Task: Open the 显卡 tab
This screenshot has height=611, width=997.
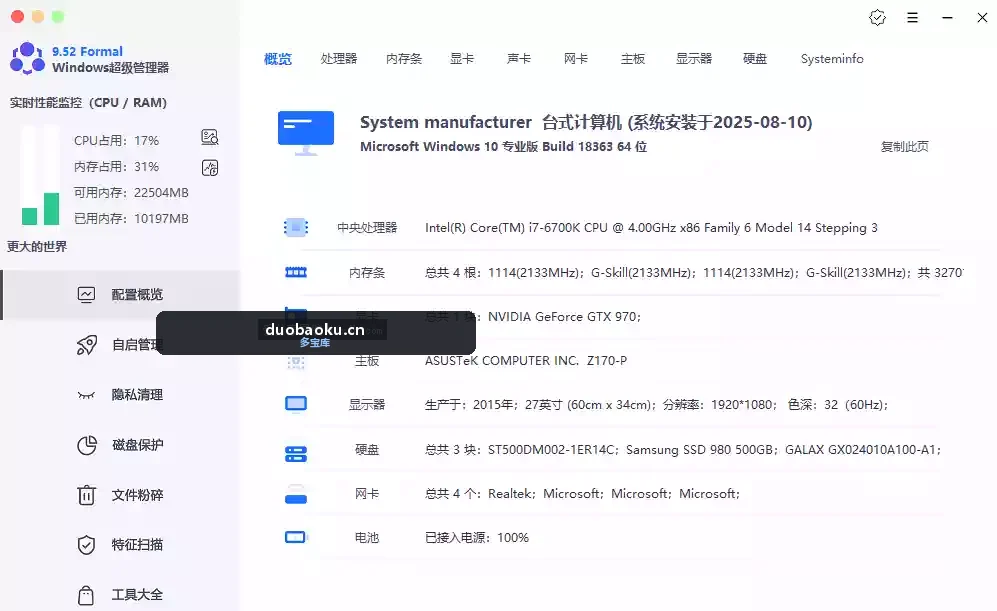Action: [x=462, y=59]
